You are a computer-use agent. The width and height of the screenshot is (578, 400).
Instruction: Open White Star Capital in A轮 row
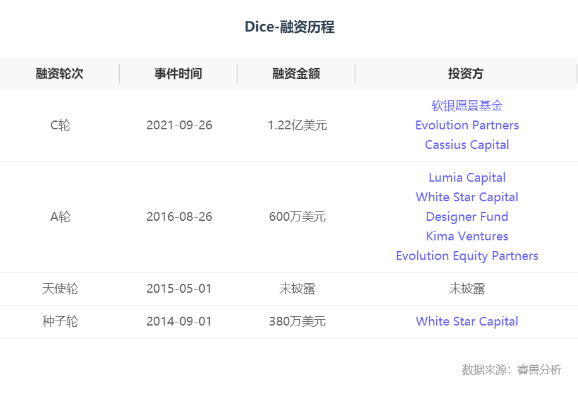point(467,197)
